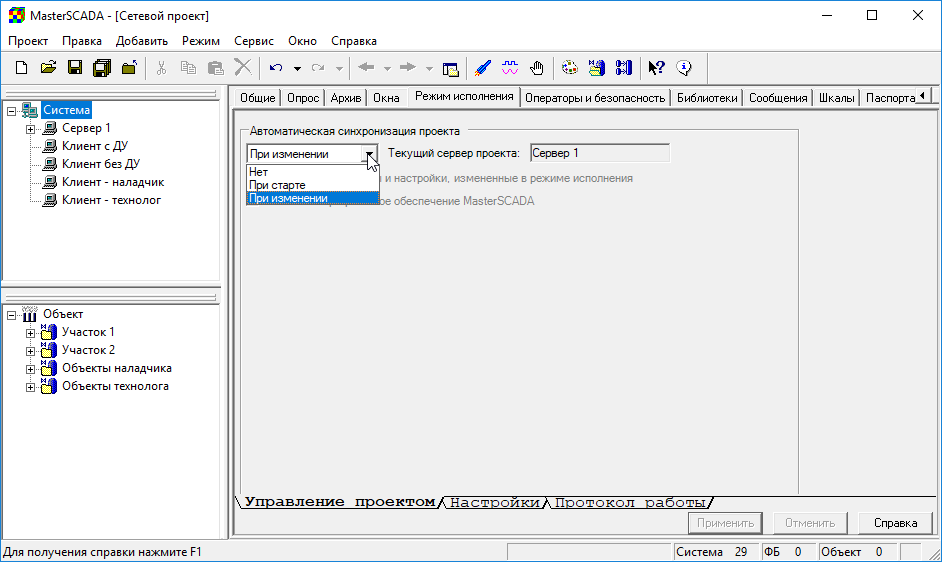Open the Проект menu
Image resolution: width=942 pixels, height=562 pixels.
click(x=28, y=41)
